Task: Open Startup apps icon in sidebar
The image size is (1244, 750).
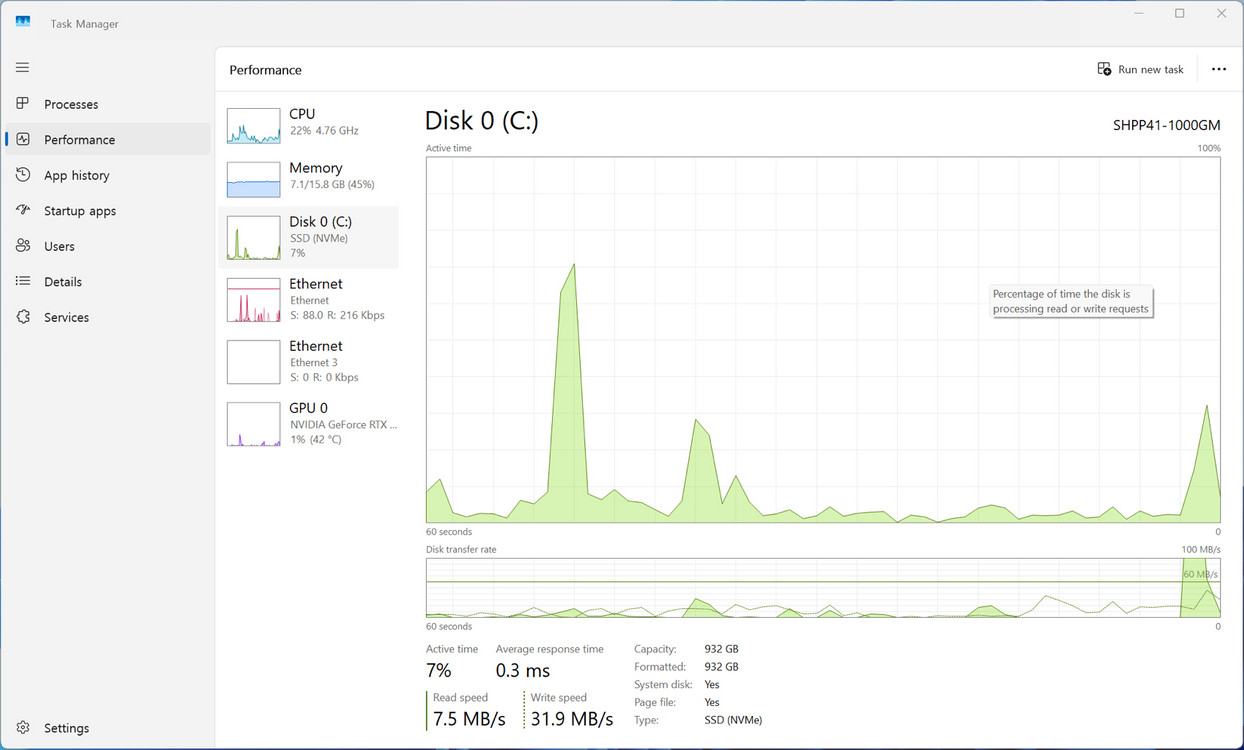Action: pyautogui.click(x=23, y=211)
